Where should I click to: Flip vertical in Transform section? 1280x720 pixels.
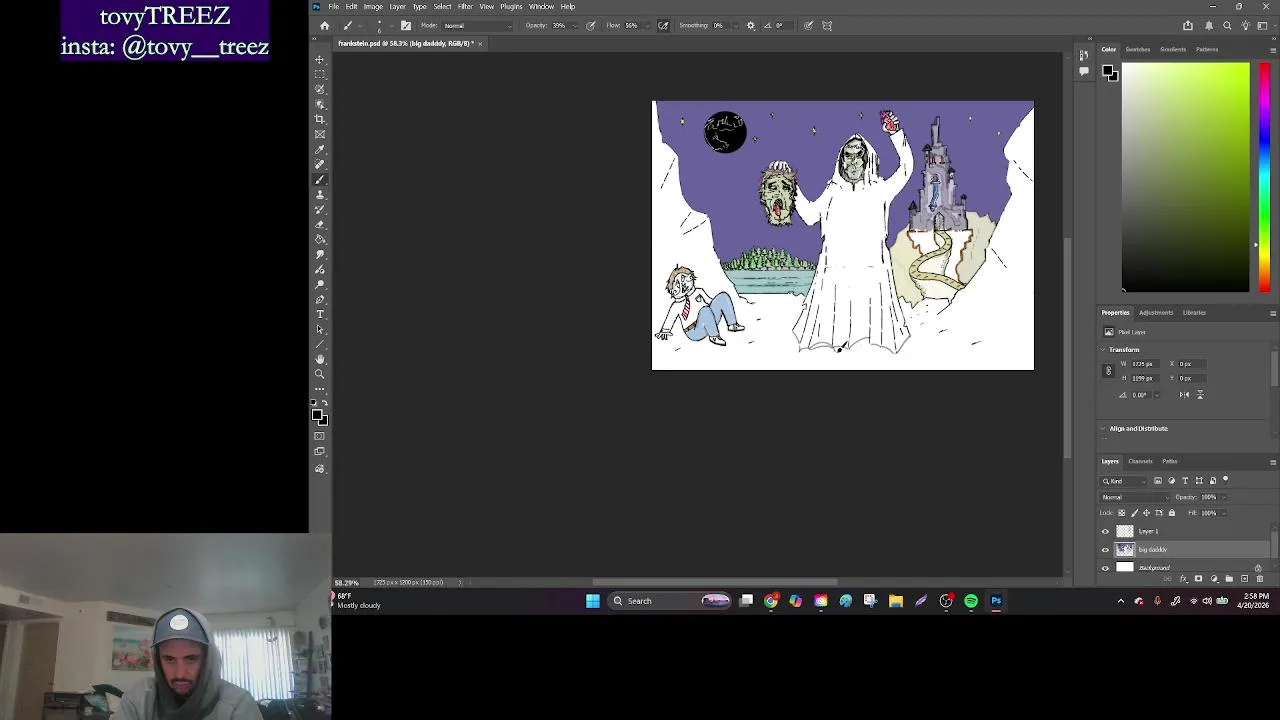pyautogui.click(x=1200, y=395)
